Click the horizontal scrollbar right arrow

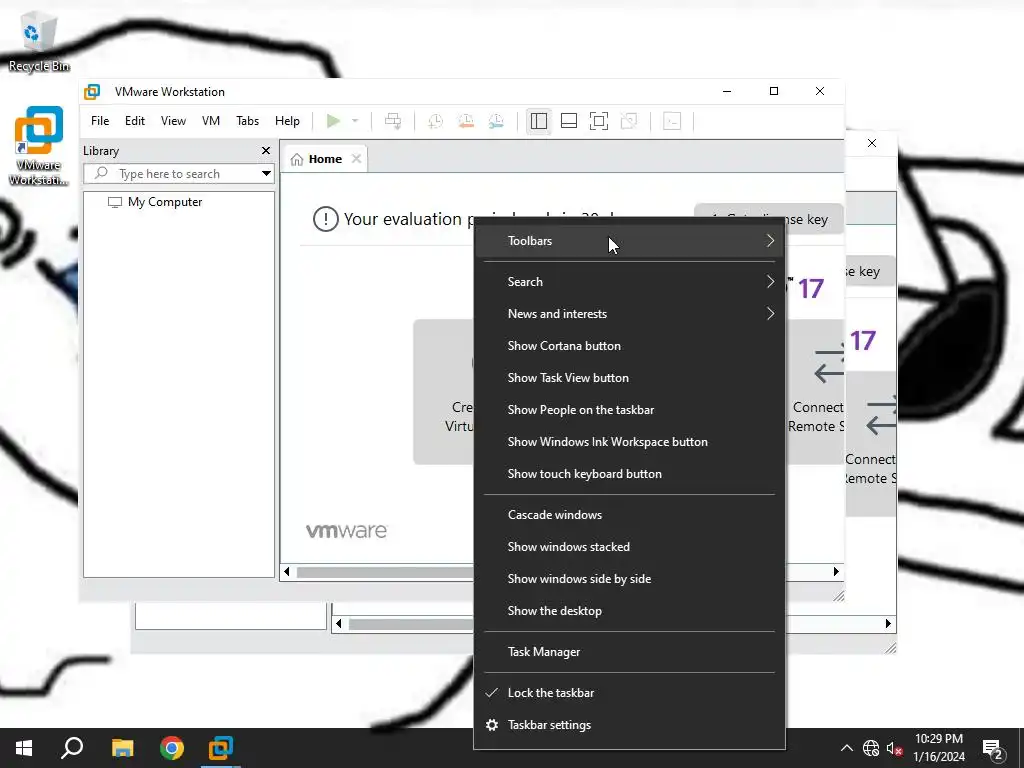(836, 572)
